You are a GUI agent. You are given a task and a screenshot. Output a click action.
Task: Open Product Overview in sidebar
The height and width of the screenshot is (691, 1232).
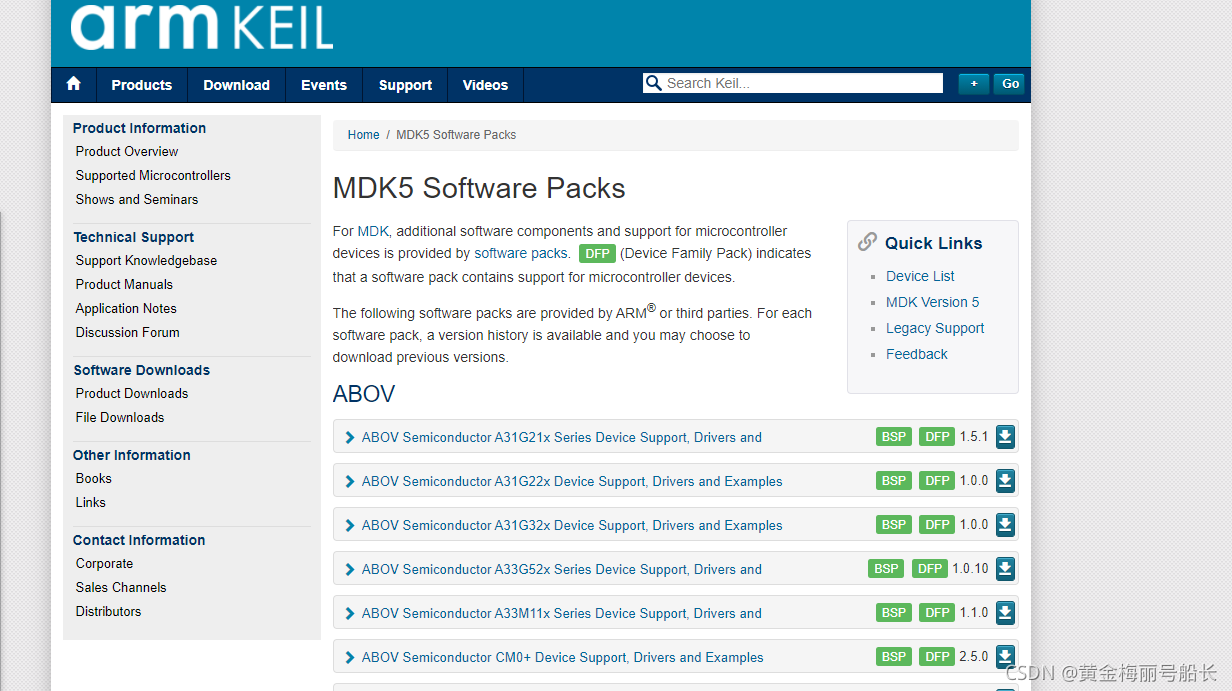point(127,151)
